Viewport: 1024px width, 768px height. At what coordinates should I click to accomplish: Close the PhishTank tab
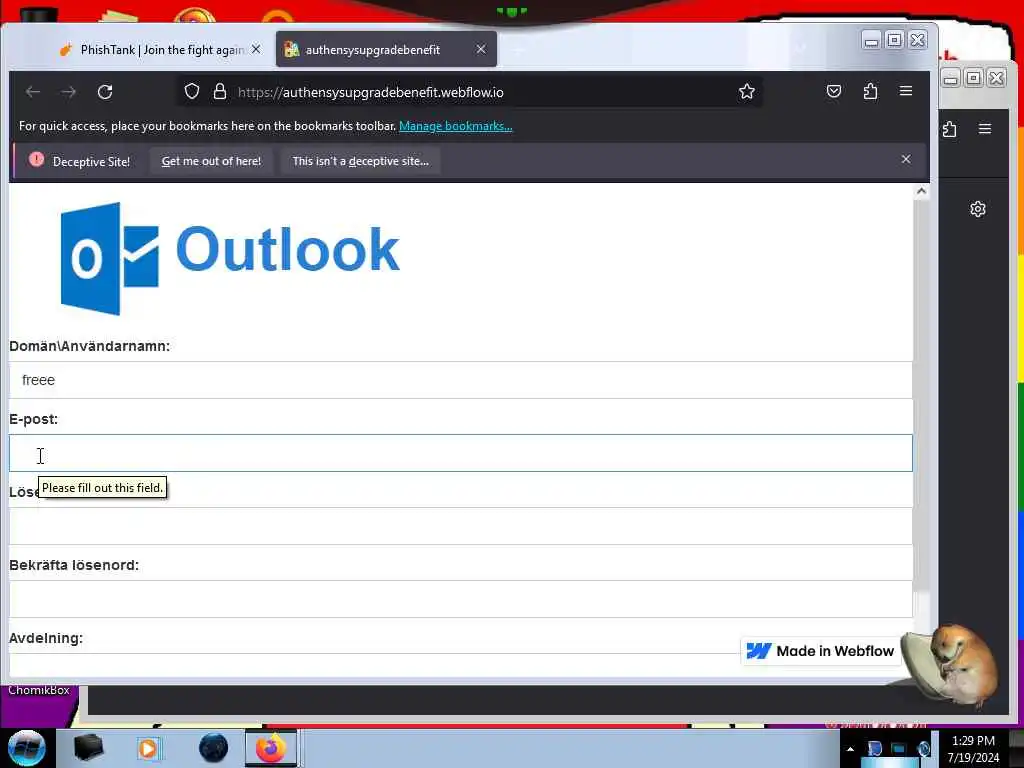(256, 49)
